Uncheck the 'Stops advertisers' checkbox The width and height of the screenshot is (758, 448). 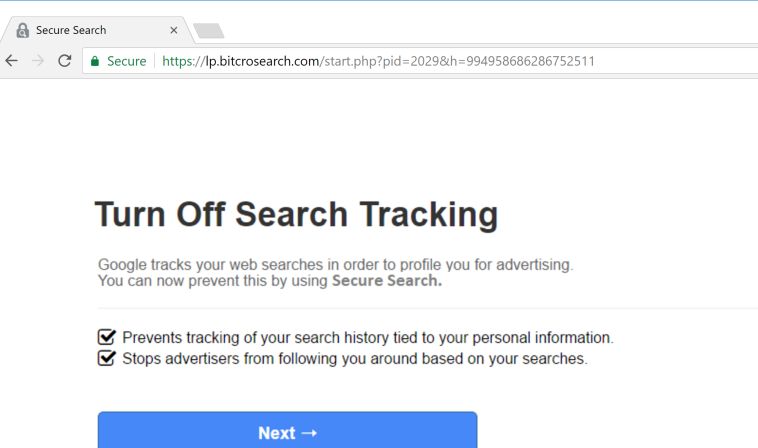tap(107, 357)
